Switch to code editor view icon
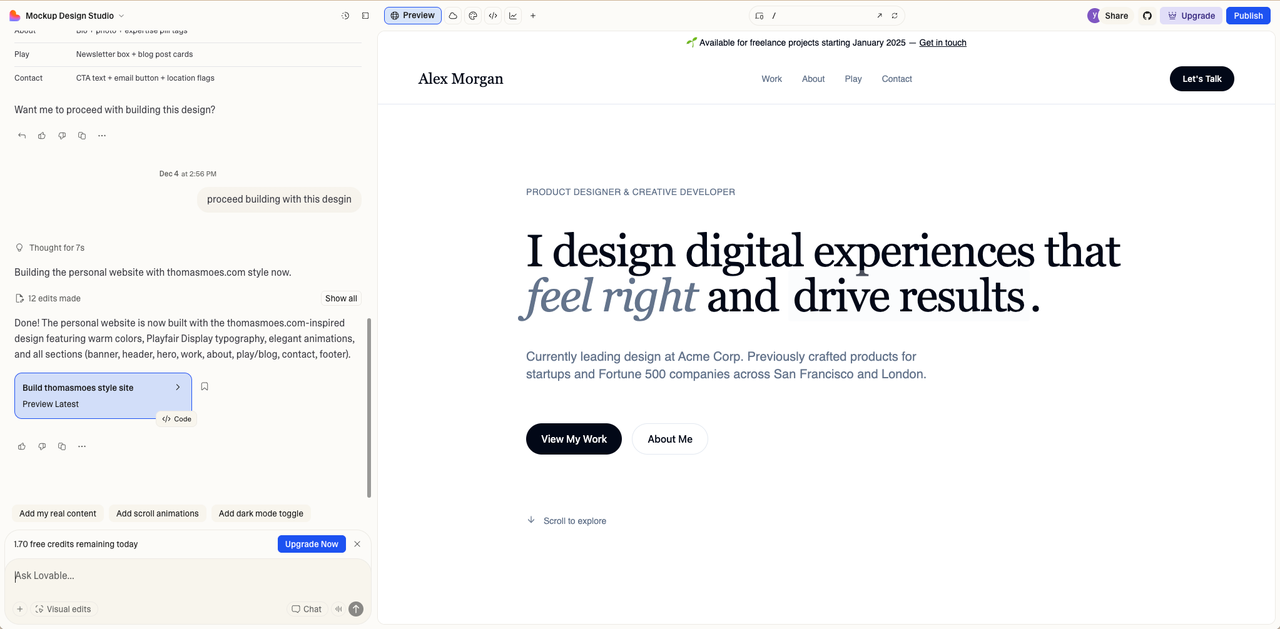Screen dimensions: 1280x629 click(x=493, y=16)
